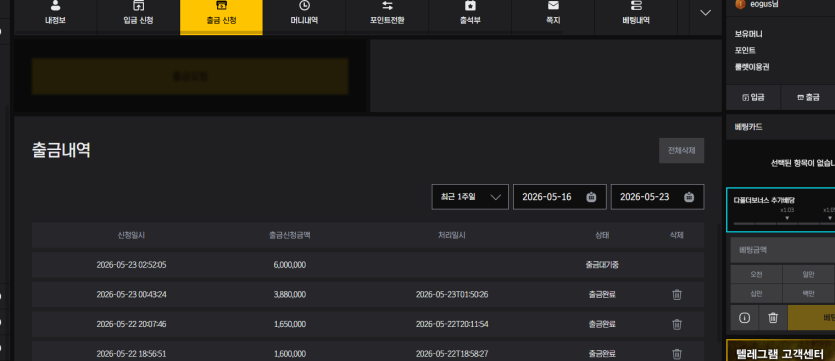The width and height of the screenshot is (835, 361).
Task: Click the 1,600,000 amount cell
Action: tap(289, 354)
